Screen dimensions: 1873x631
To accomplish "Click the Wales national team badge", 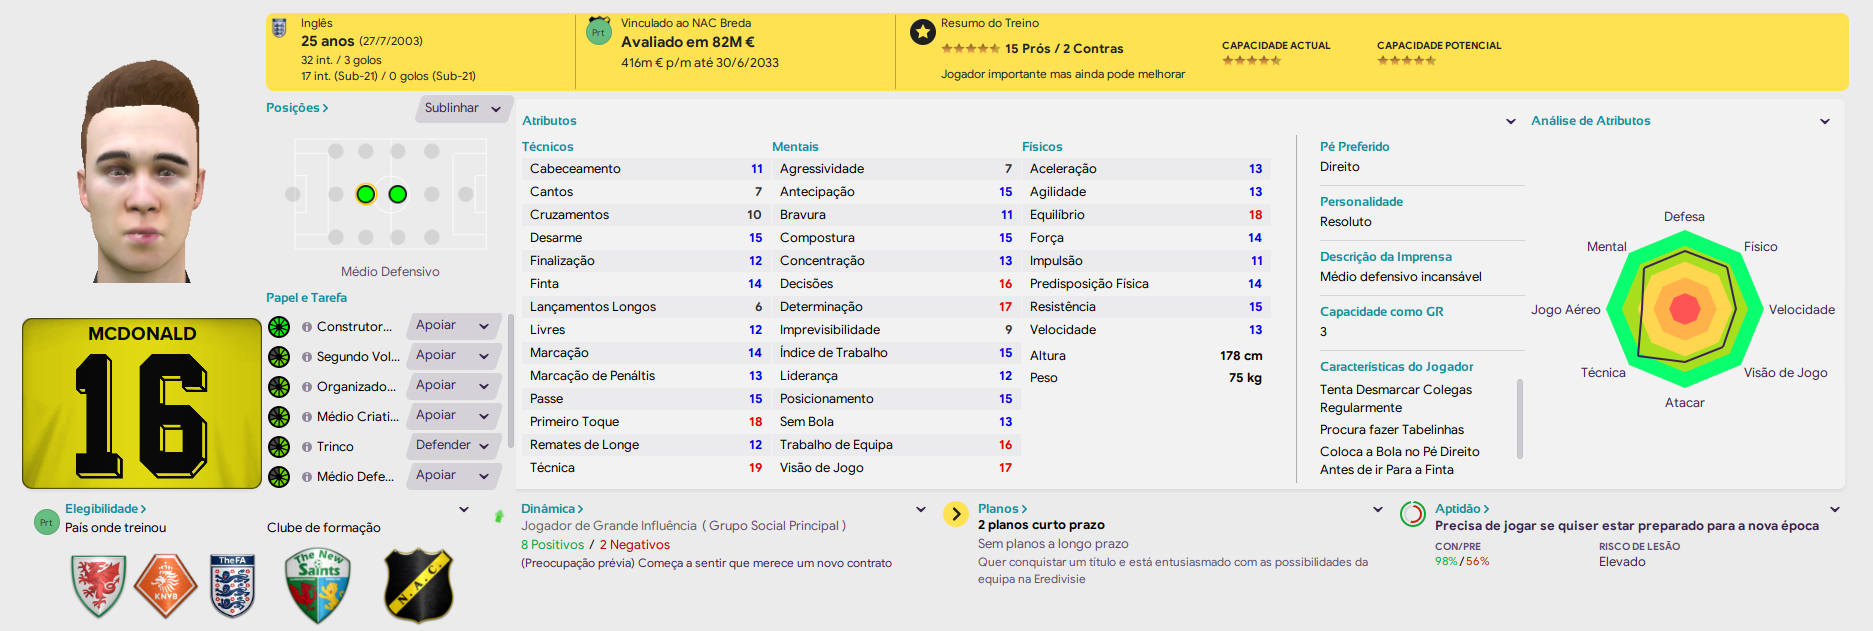I will pos(98,584).
